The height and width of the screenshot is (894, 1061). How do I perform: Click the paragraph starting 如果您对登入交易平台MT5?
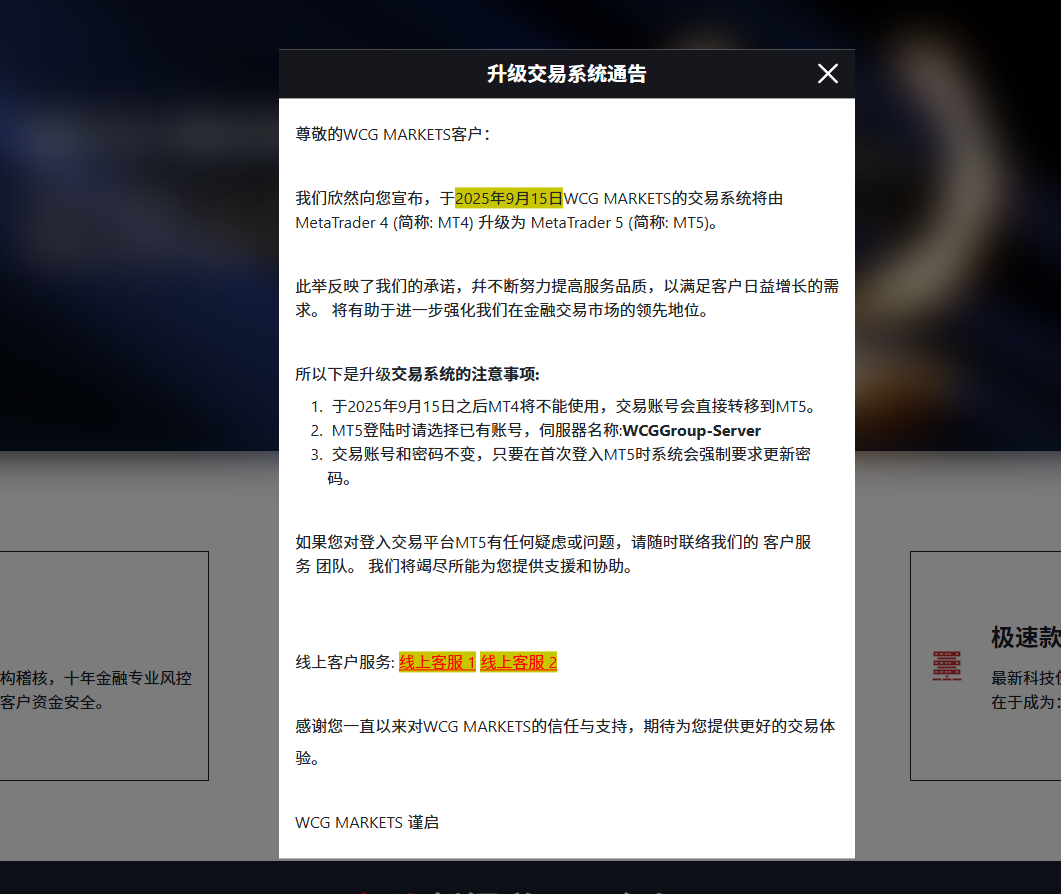(x=553, y=542)
